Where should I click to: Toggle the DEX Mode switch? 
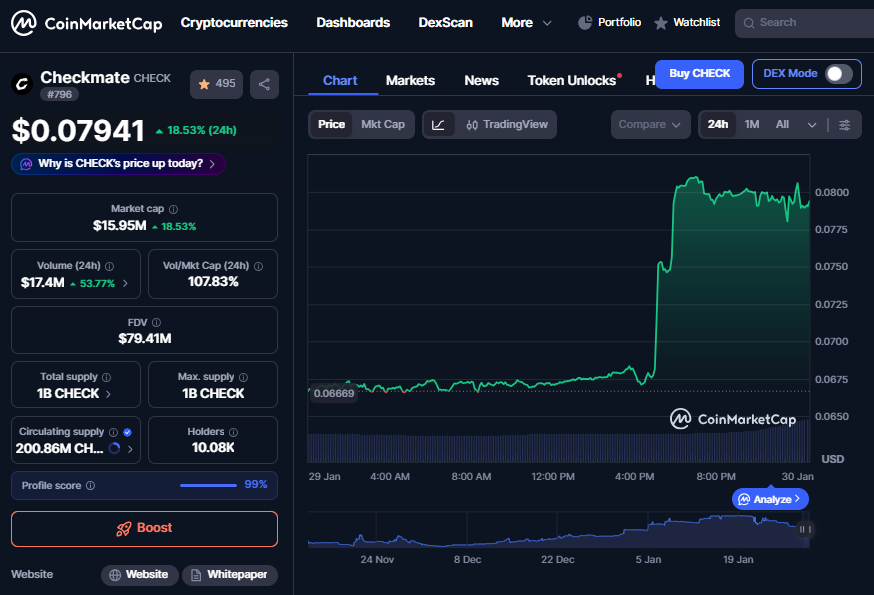point(838,74)
